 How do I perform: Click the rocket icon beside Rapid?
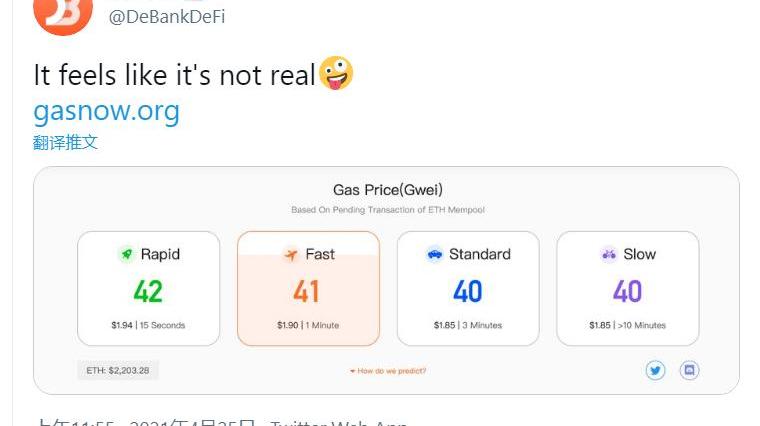(126, 255)
